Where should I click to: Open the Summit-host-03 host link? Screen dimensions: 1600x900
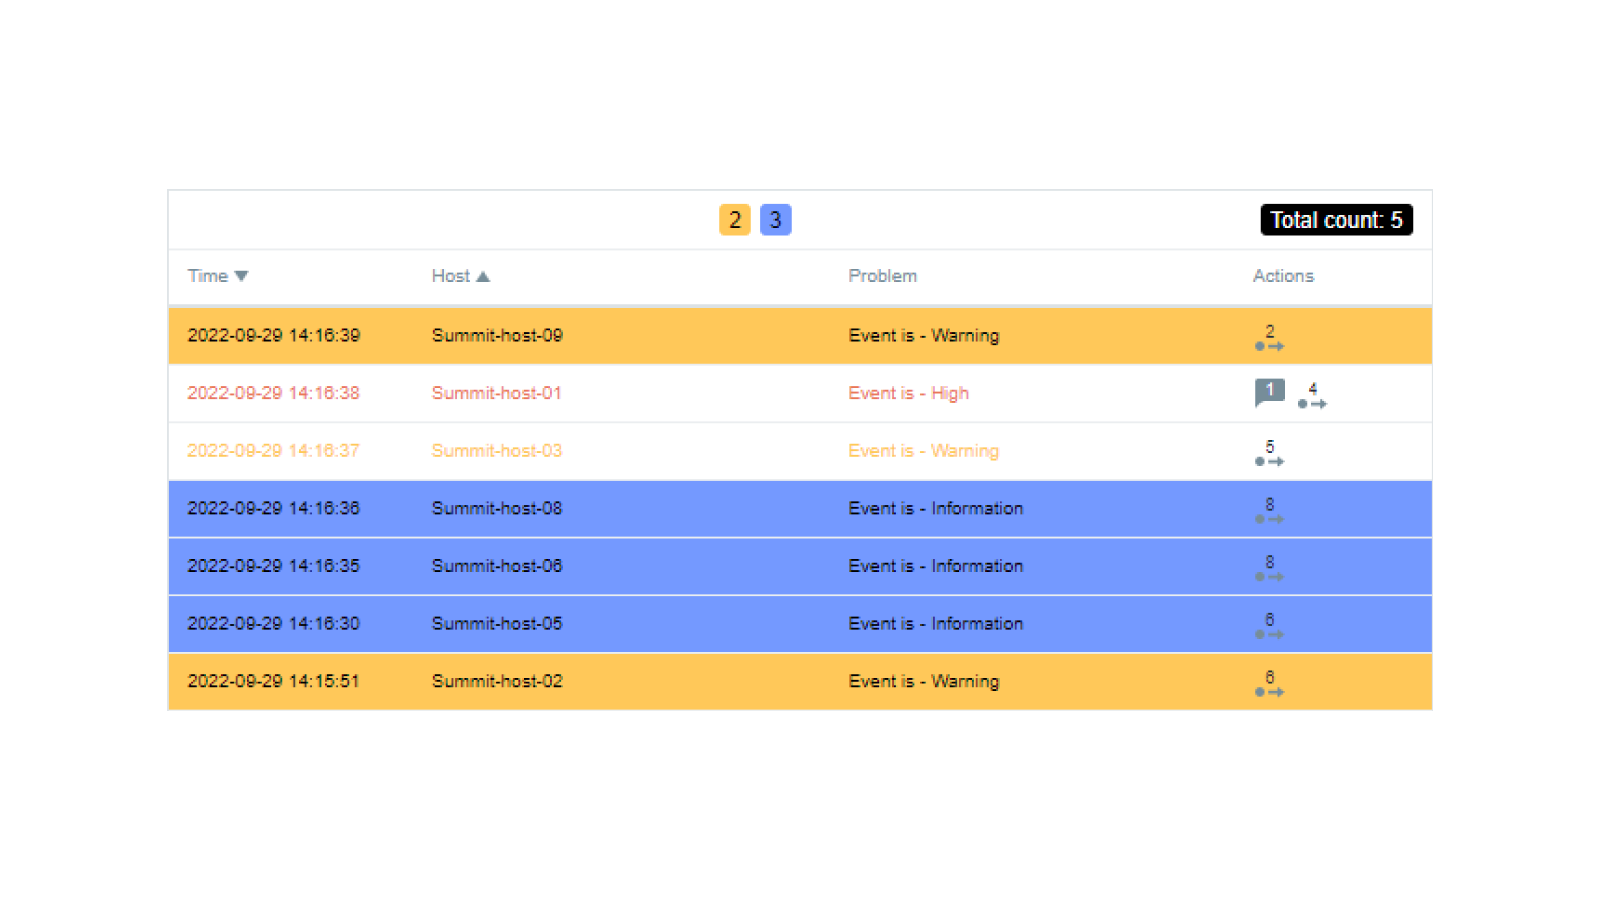pyautogui.click(x=496, y=451)
